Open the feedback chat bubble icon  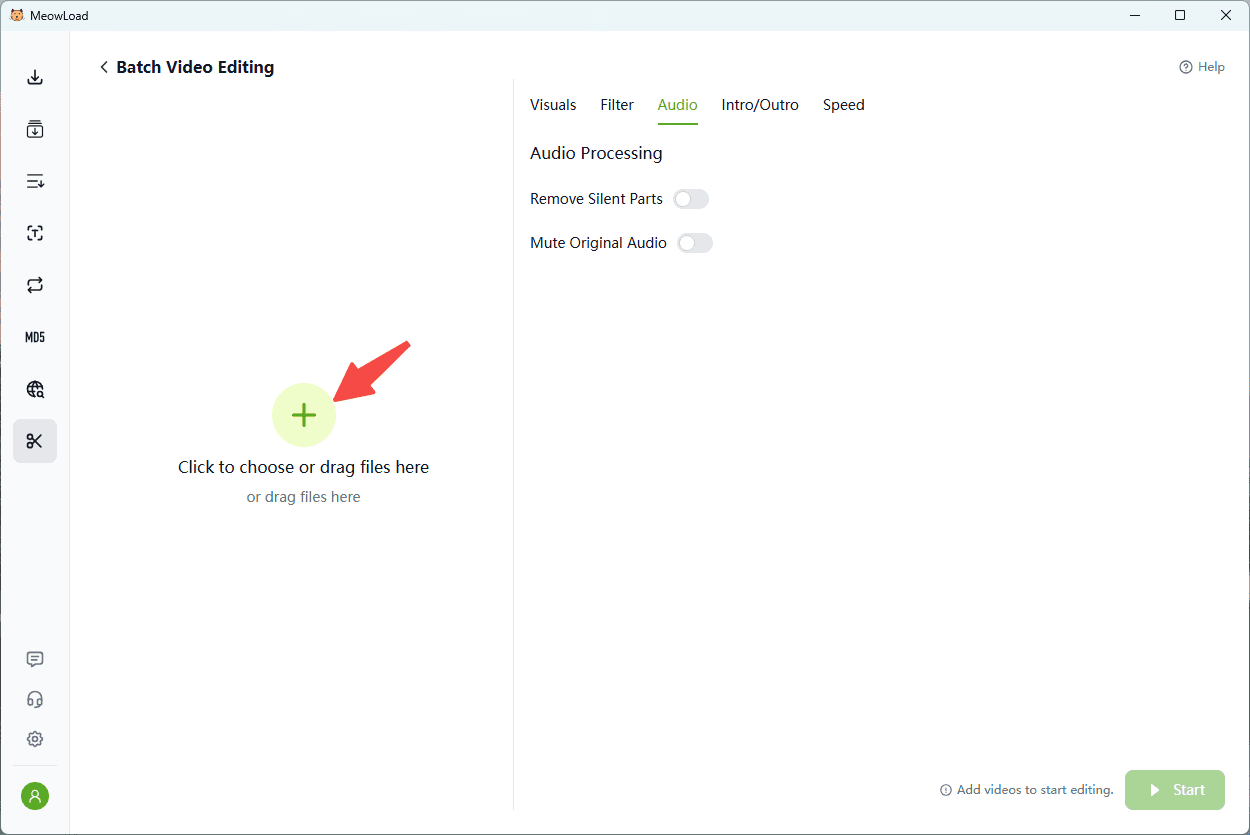[x=35, y=659]
